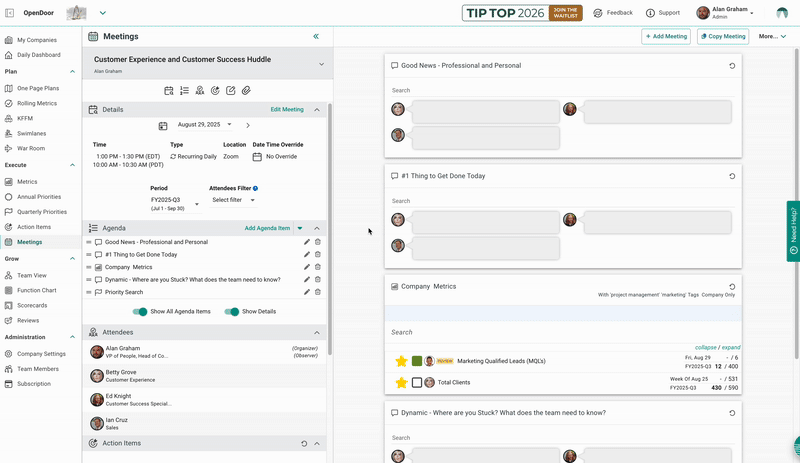Click the star beside Total Clients
The width and height of the screenshot is (800, 463).
point(402,382)
